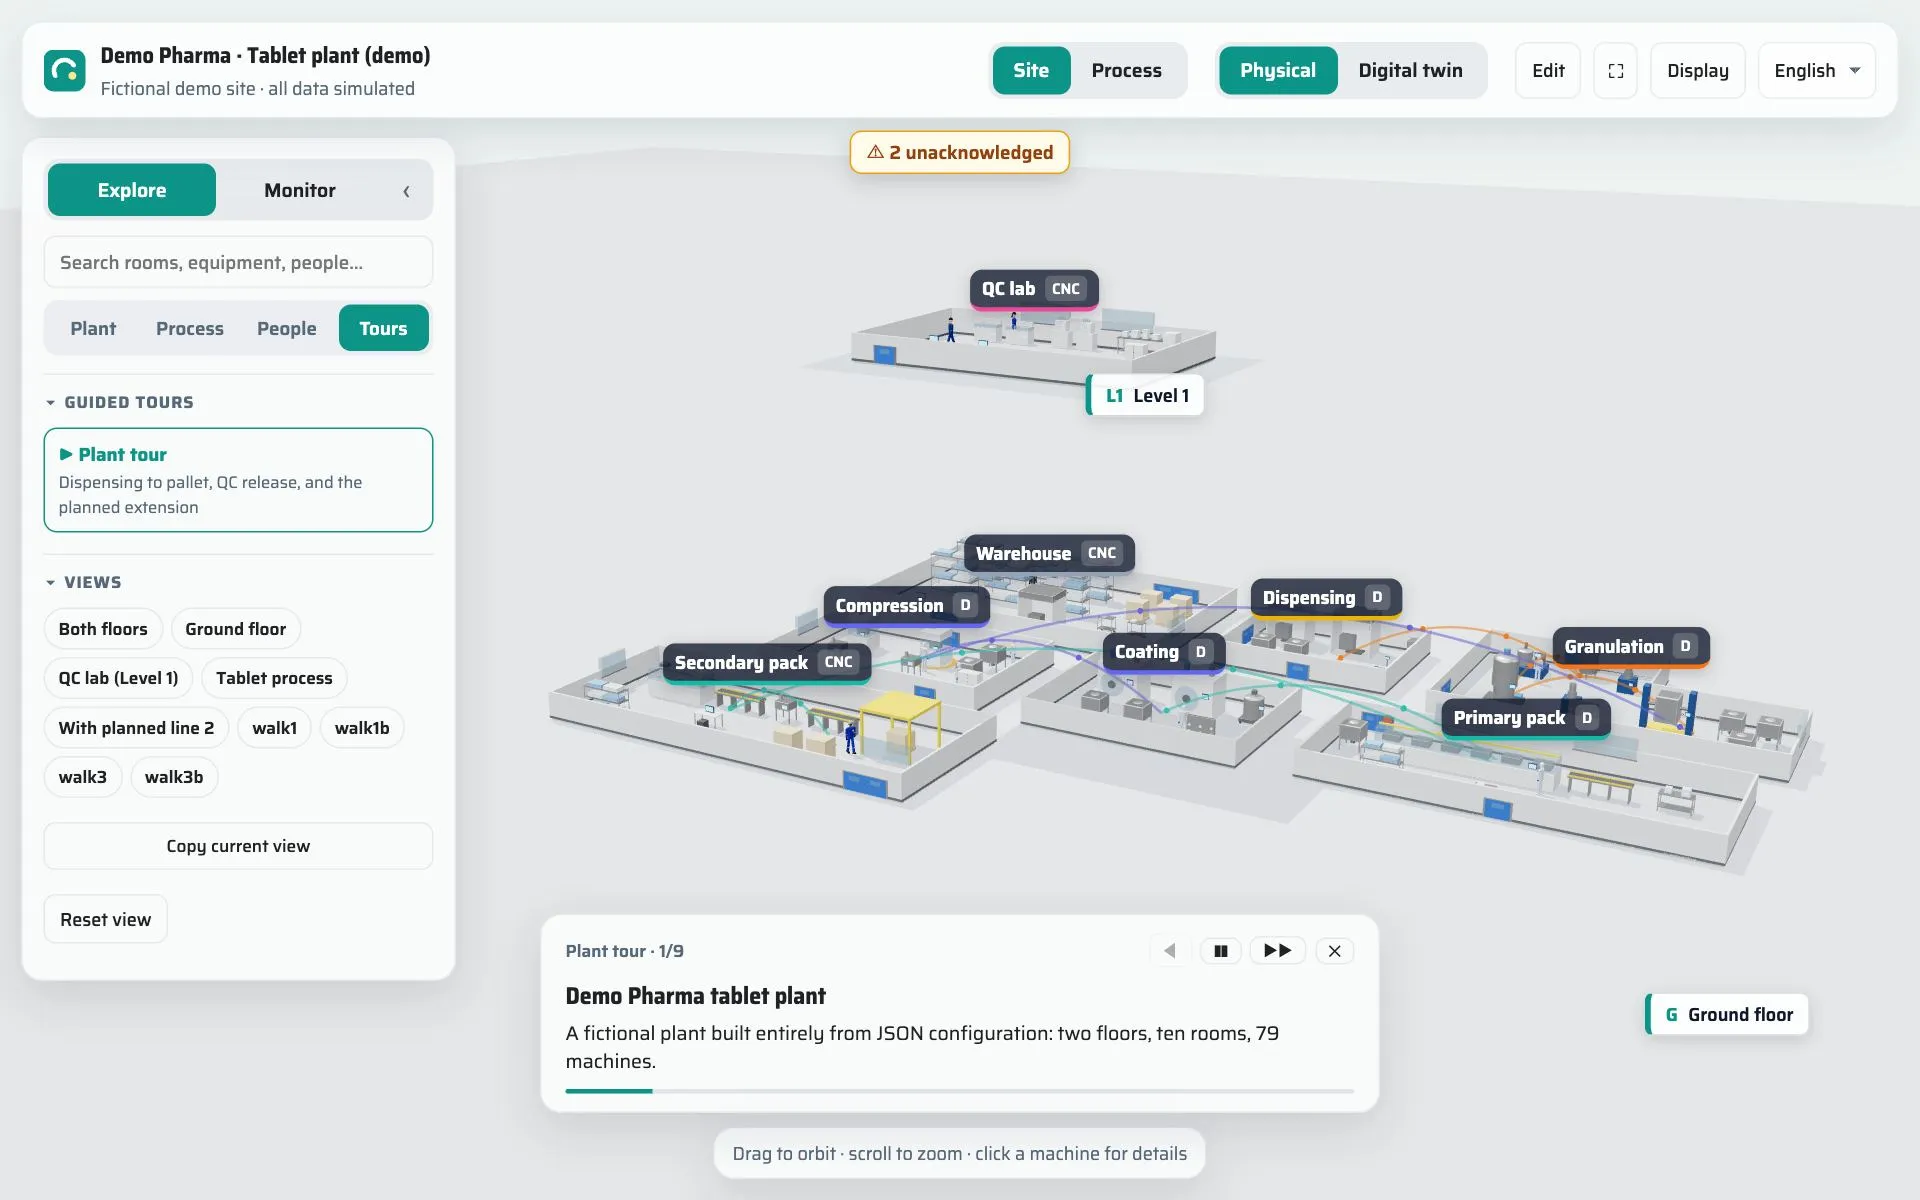Collapse the side panel with the chevron
1920x1200 pixels.
406,191
